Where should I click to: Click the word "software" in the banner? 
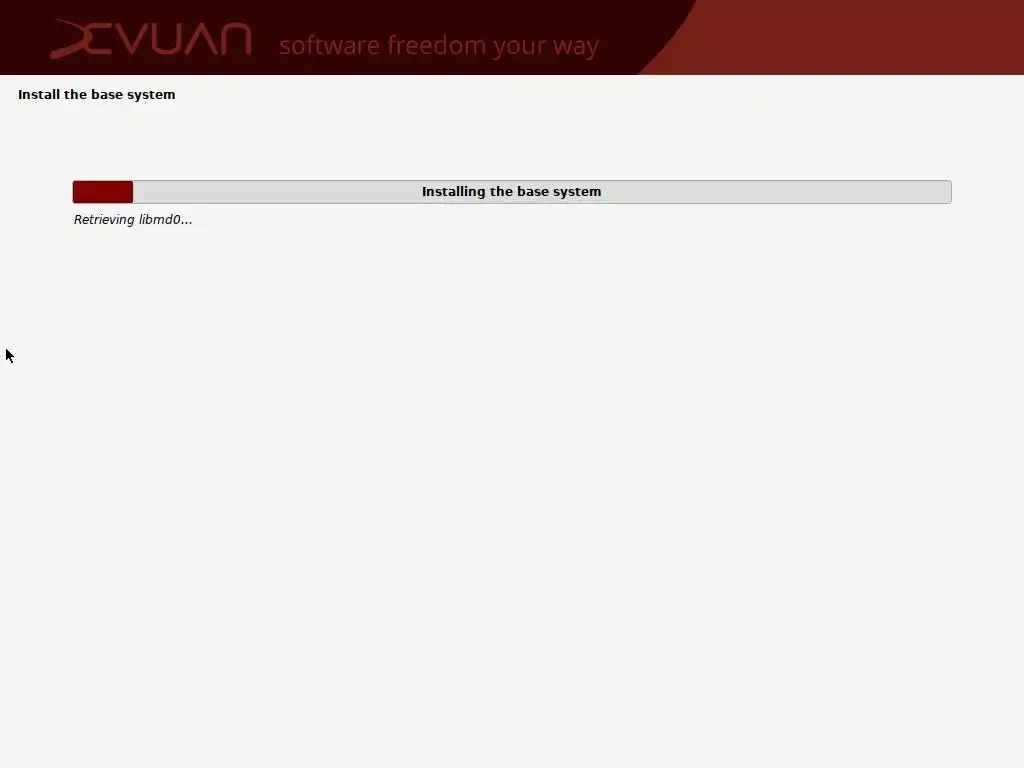click(x=329, y=45)
